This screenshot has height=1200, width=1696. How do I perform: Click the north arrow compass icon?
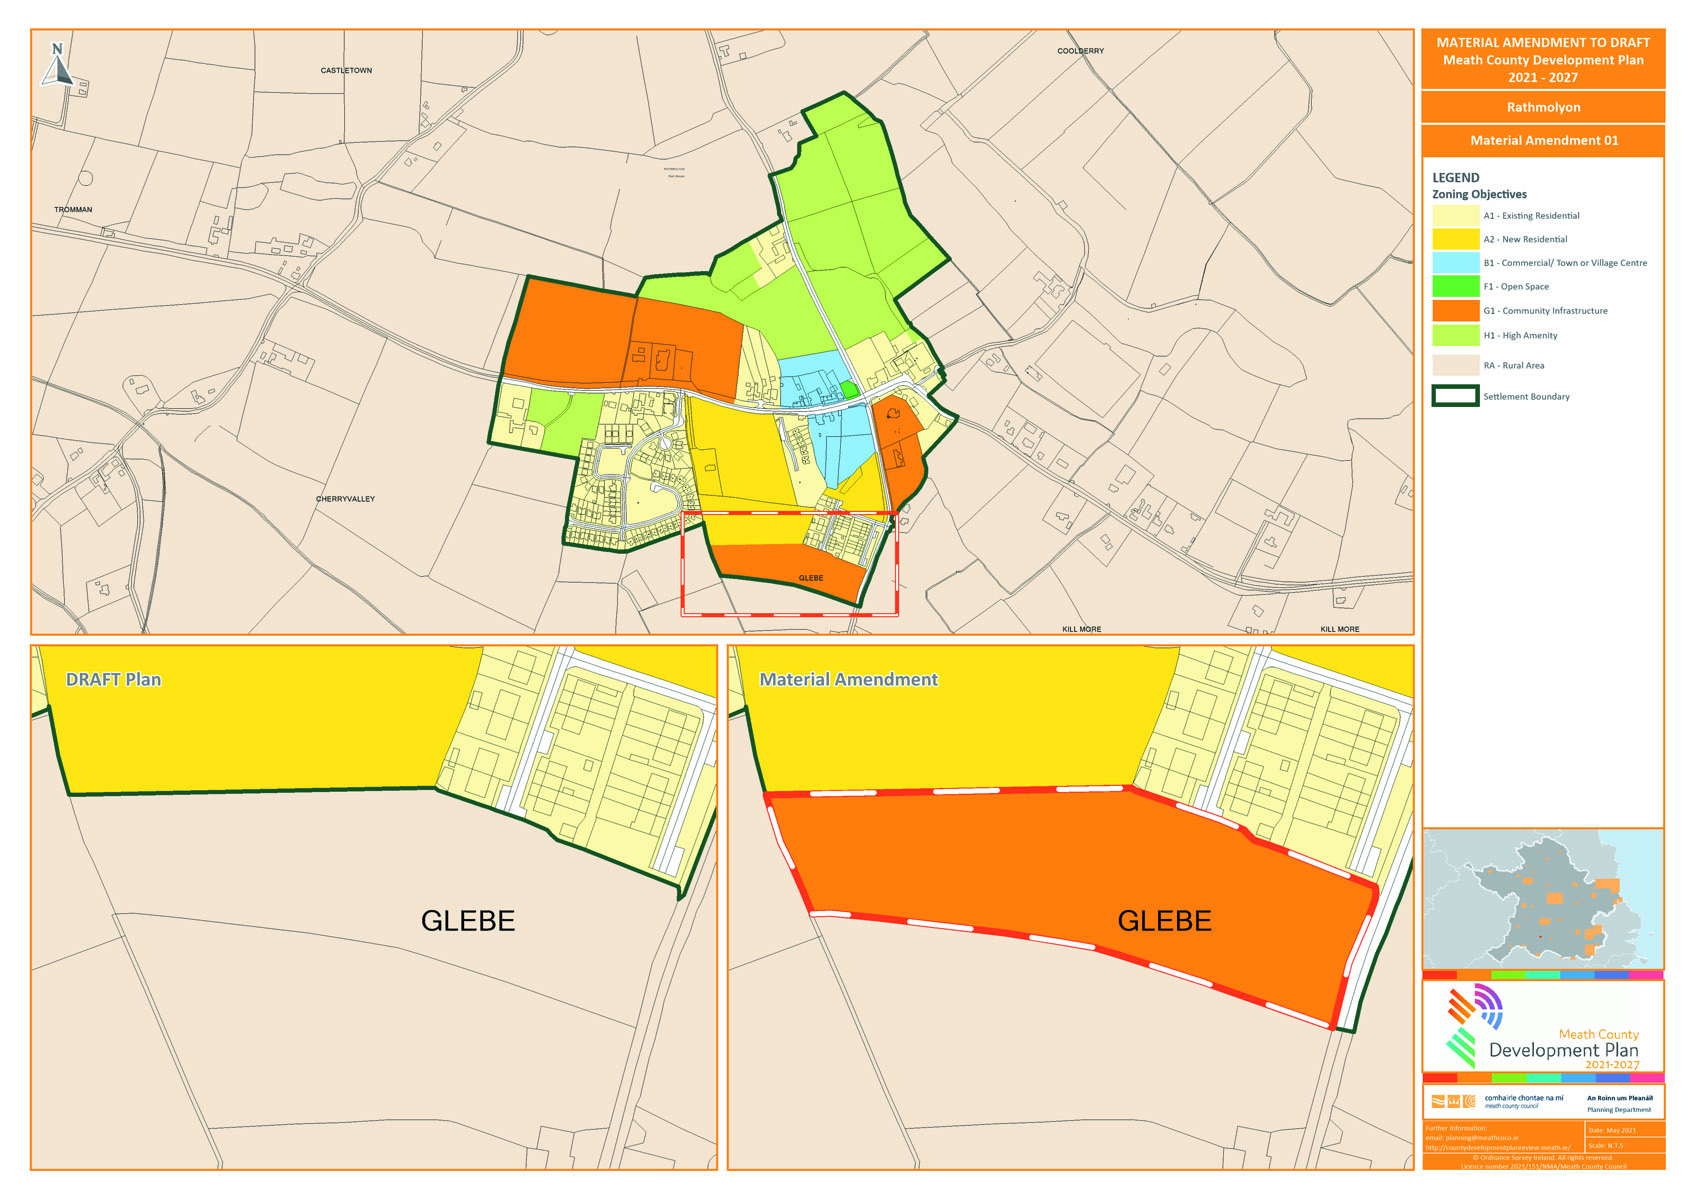coord(59,65)
